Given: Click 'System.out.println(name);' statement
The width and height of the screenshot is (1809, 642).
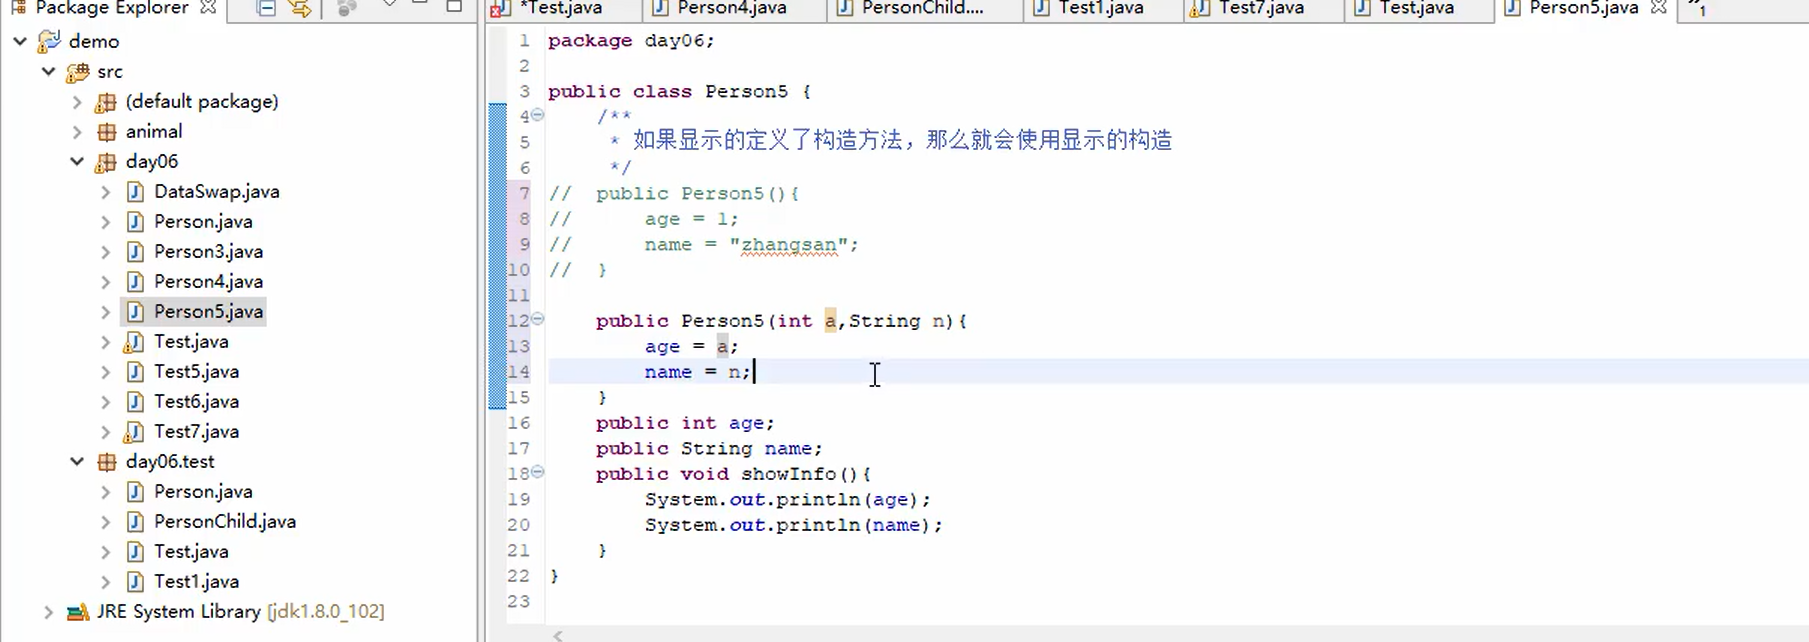Looking at the screenshot, I should (794, 525).
